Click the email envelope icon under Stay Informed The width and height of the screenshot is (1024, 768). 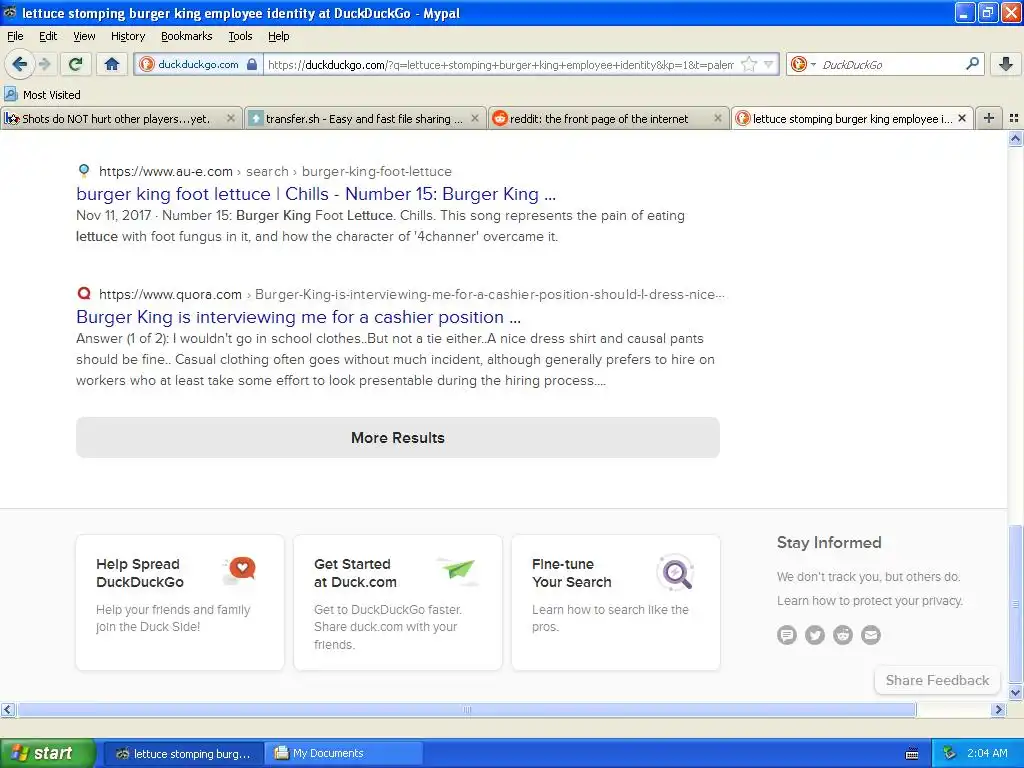(871, 635)
